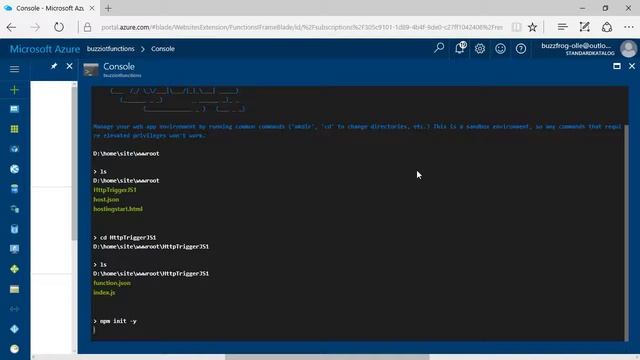Open the reading view book icon

click(516, 27)
